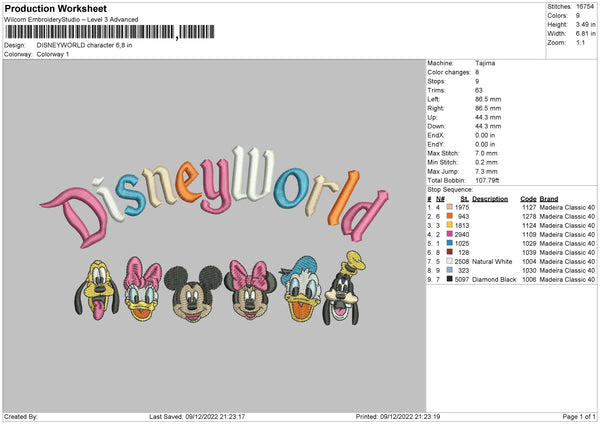Select the Min Stitch value '0.2 mm'
This screenshot has height=424, width=600.
click(486, 163)
